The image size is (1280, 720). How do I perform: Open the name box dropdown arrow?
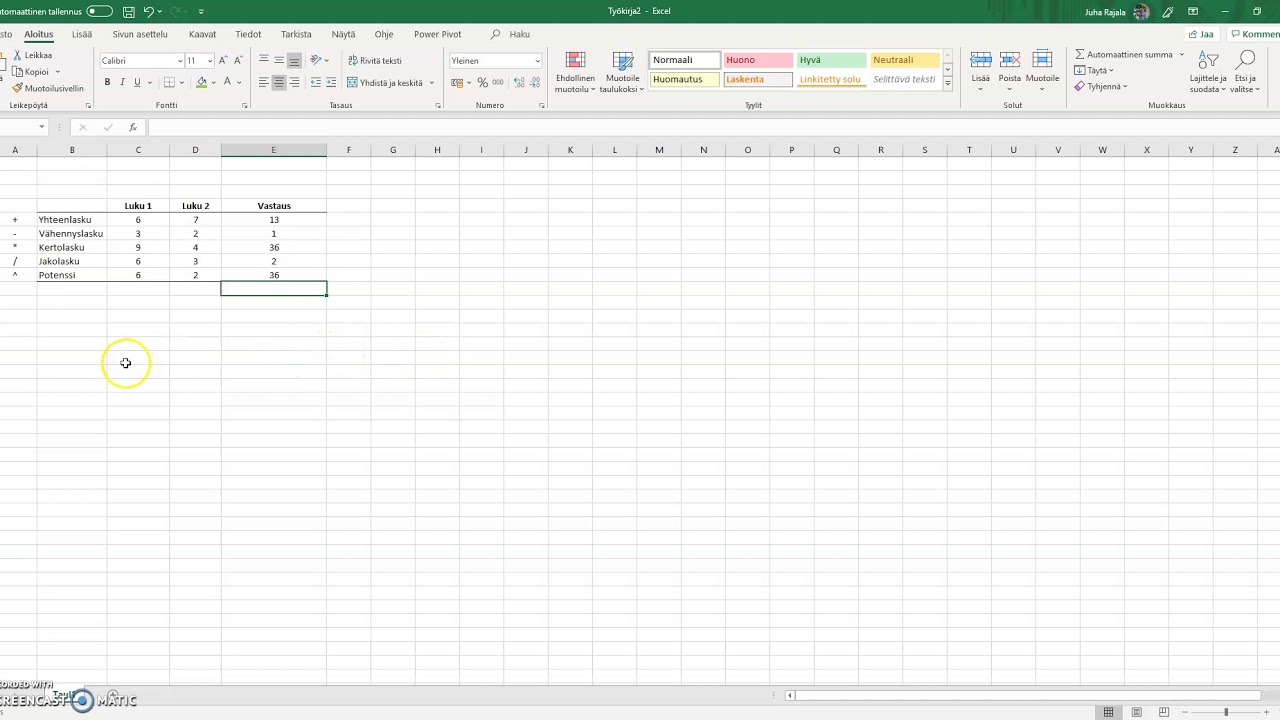pyautogui.click(x=42, y=127)
